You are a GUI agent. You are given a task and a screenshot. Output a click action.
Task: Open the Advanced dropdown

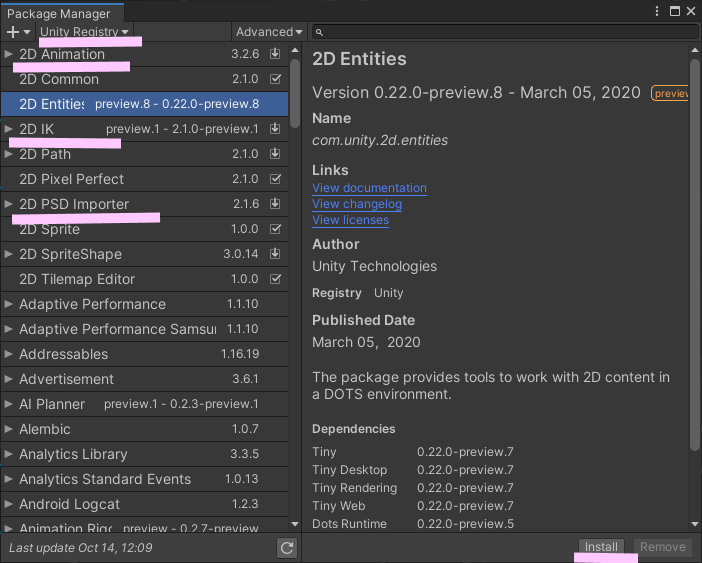coord(269,32)
